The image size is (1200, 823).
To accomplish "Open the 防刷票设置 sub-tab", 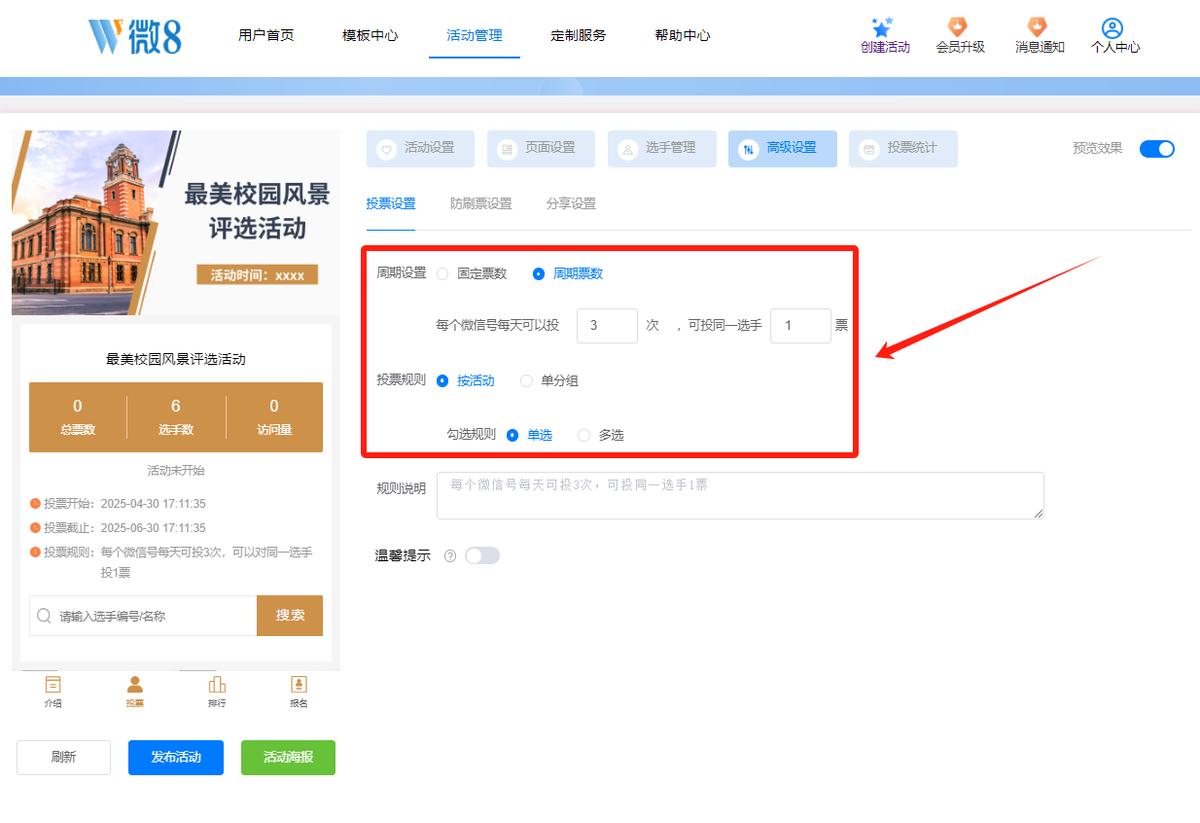I will coord(481,204).
